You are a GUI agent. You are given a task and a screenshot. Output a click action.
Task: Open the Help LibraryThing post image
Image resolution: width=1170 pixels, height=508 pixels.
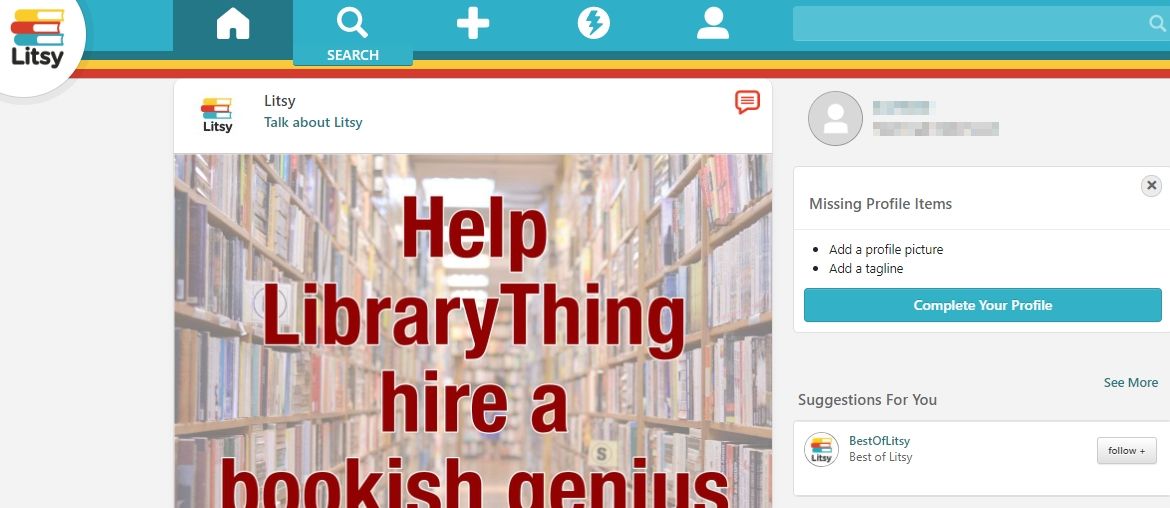[473, 330]
